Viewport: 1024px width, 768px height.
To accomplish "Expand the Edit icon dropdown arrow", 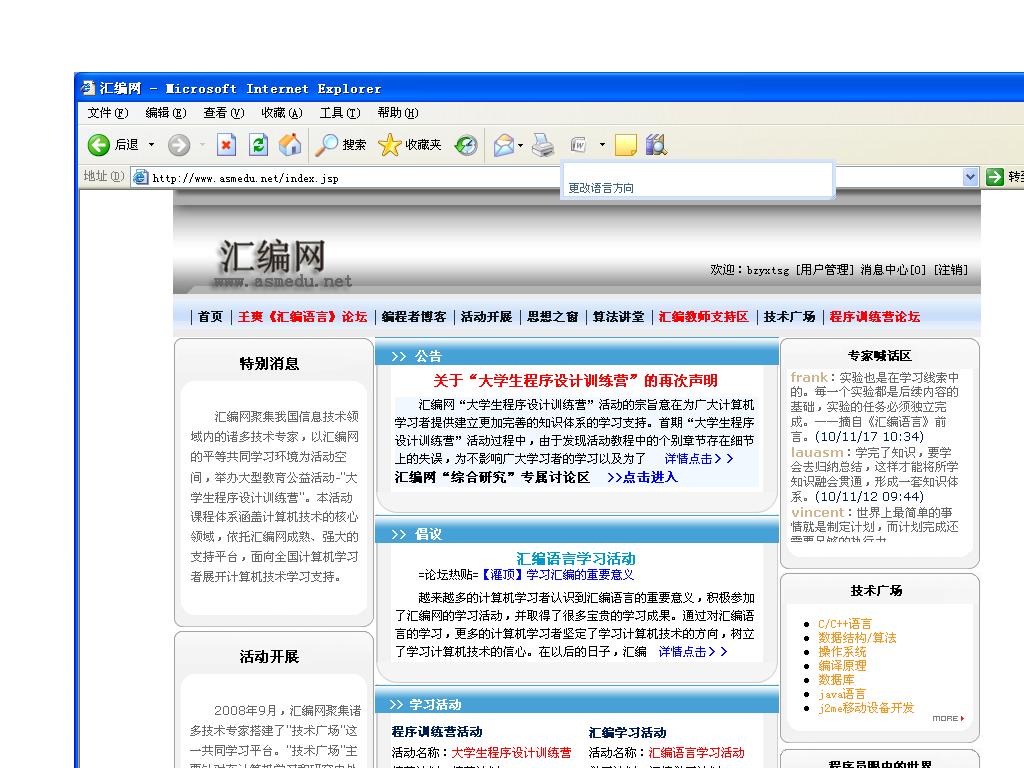I will tap(602, 145).
